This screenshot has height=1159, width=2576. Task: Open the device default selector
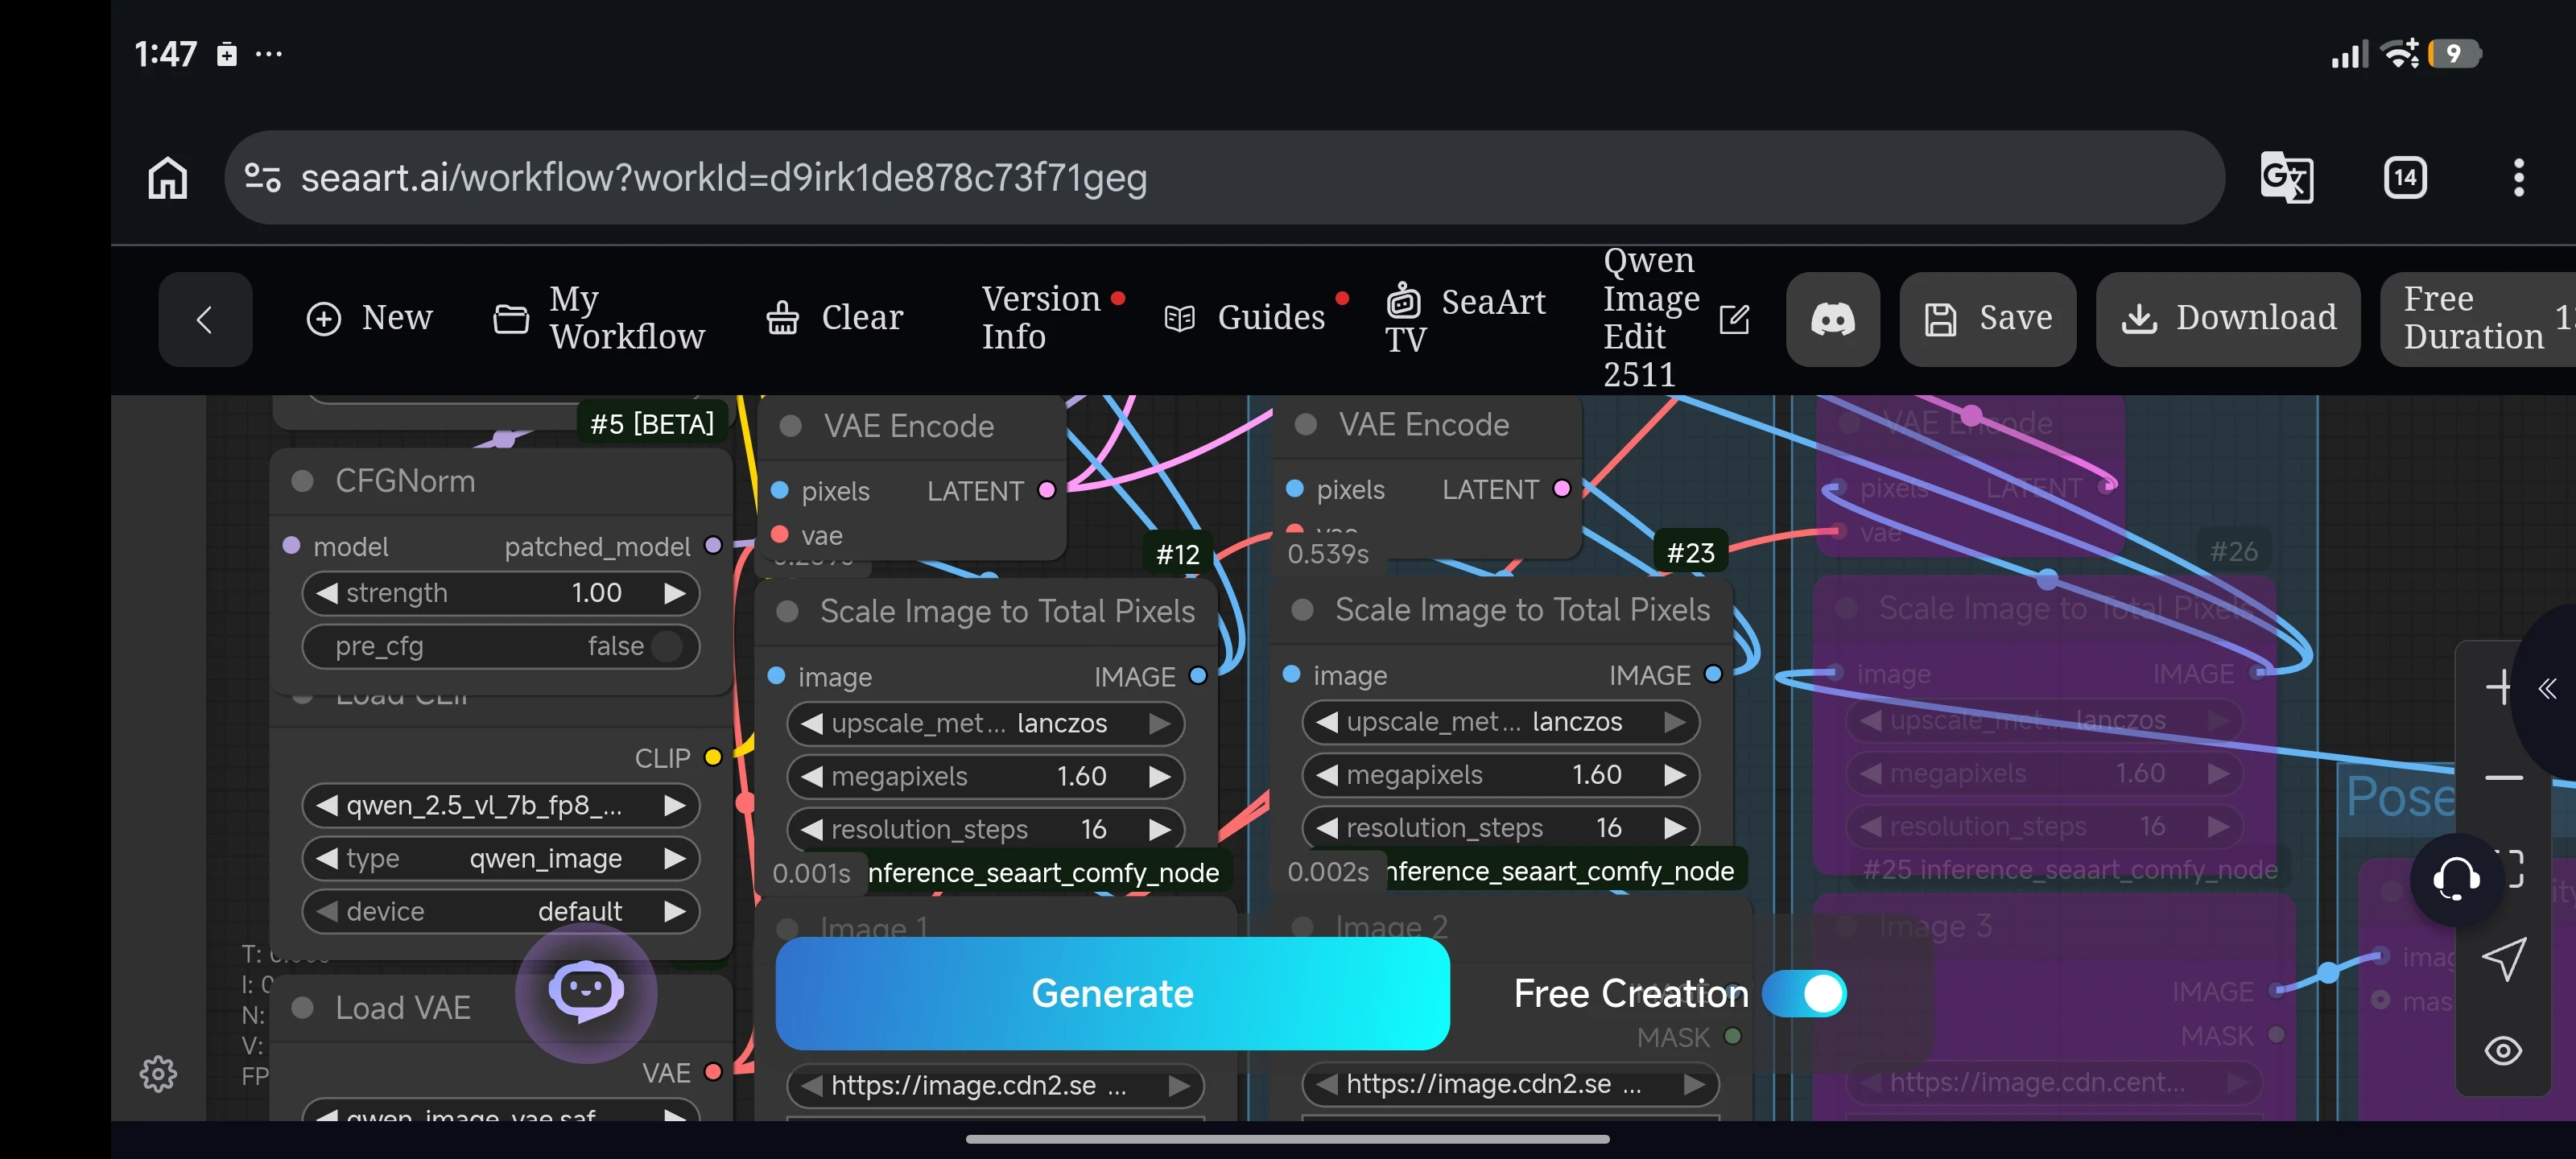coord(501,911)
